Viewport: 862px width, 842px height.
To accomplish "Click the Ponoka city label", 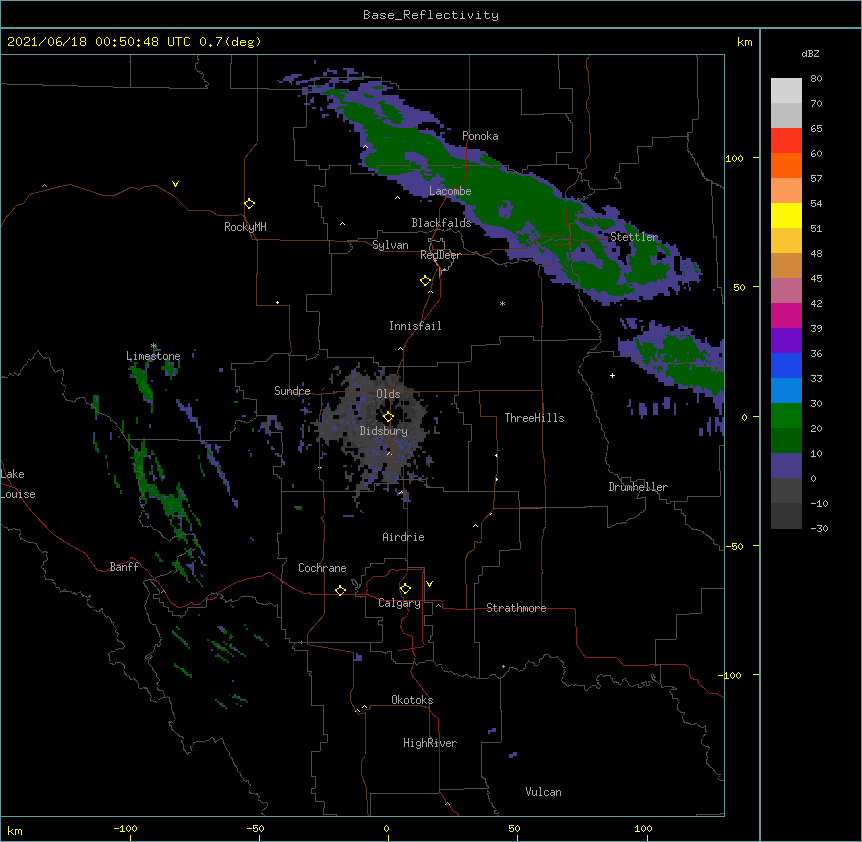I will pos(480,136).
